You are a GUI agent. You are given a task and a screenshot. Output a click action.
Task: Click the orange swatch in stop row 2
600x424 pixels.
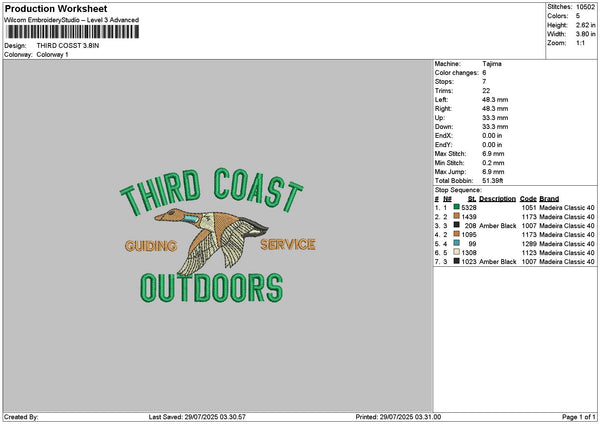click(x=456, y=216)
